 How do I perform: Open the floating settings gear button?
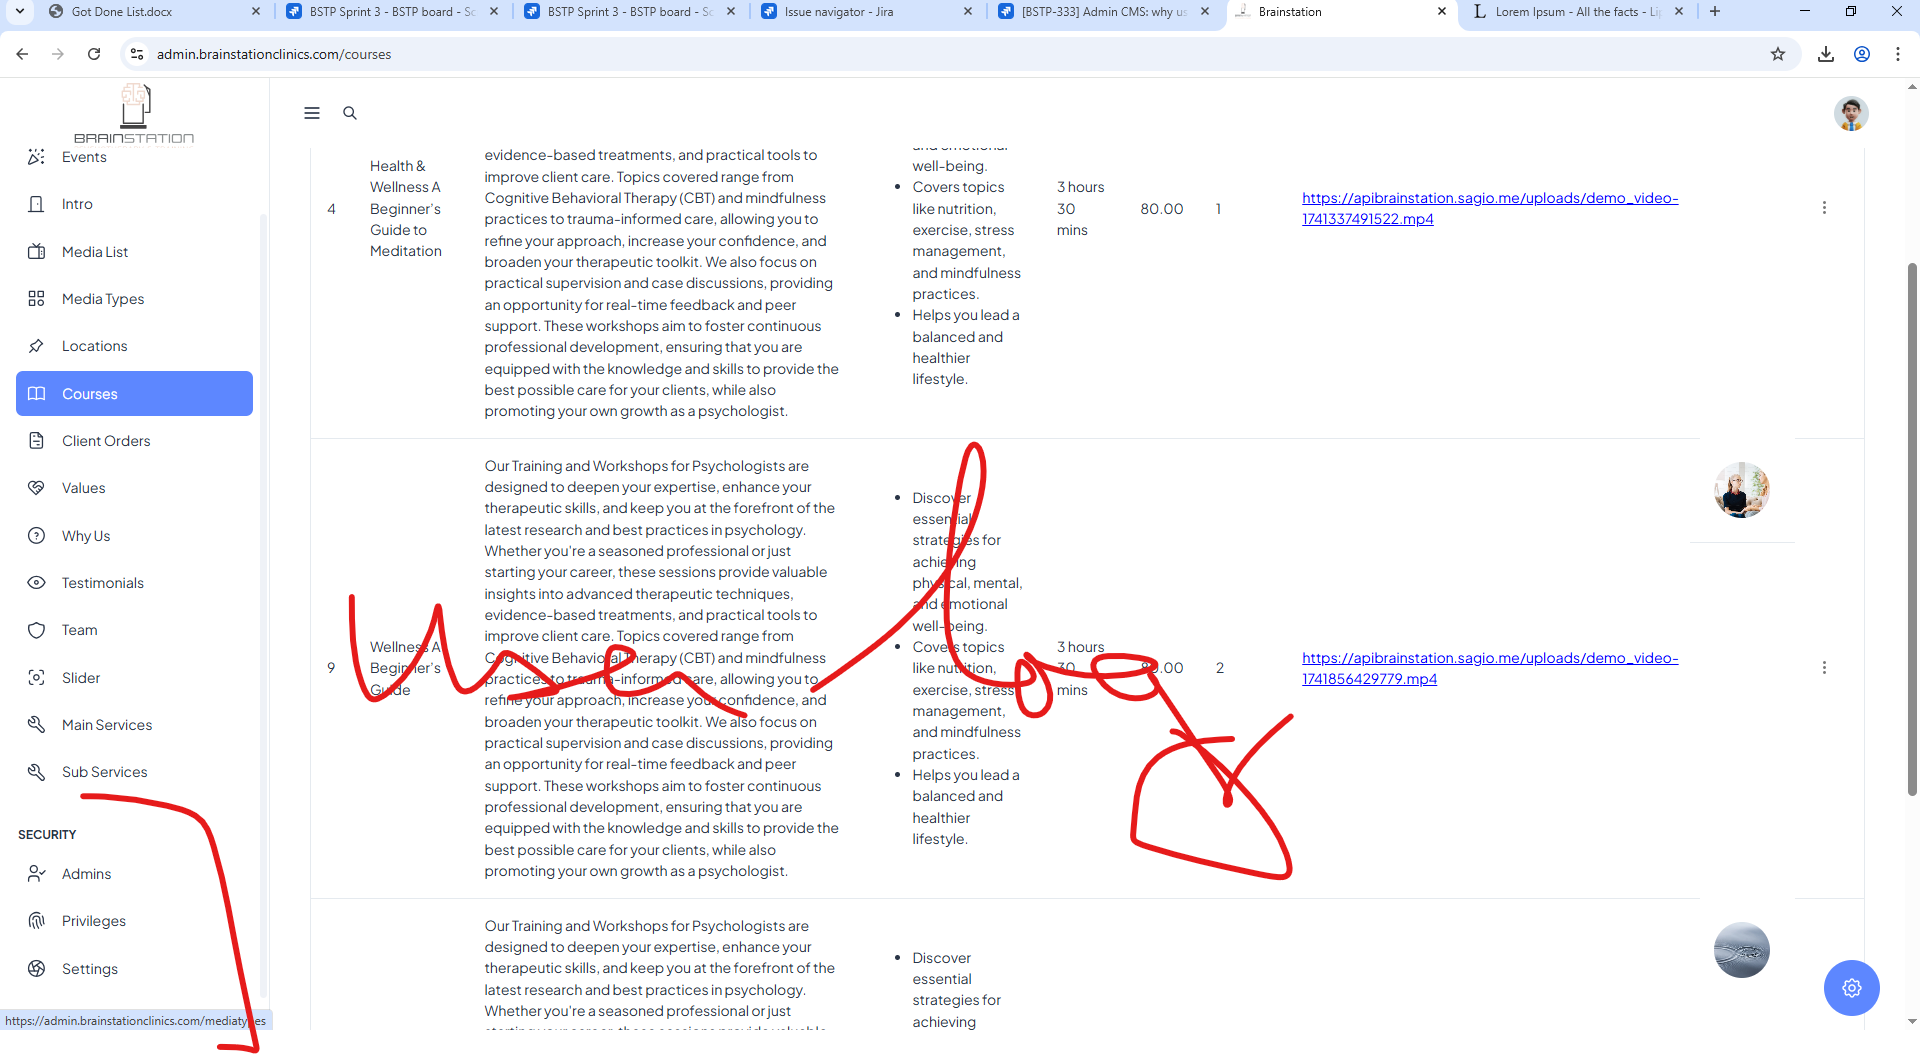[x=1851, y=988]
